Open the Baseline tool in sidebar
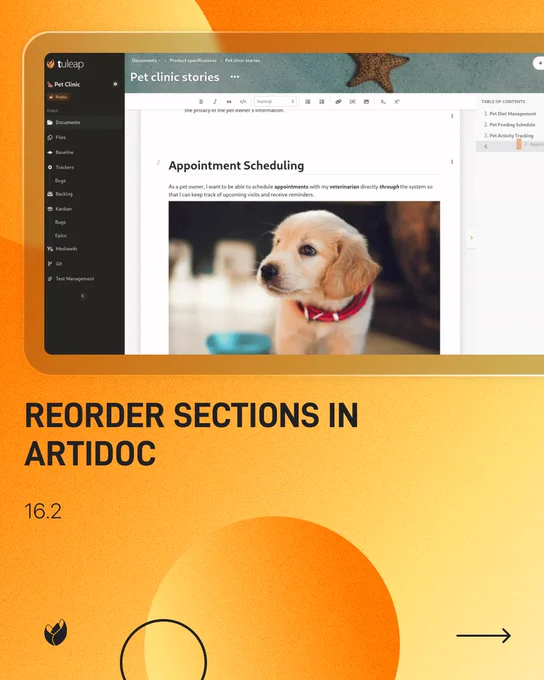The image size is (544, 680). click(x=64, y=152)
